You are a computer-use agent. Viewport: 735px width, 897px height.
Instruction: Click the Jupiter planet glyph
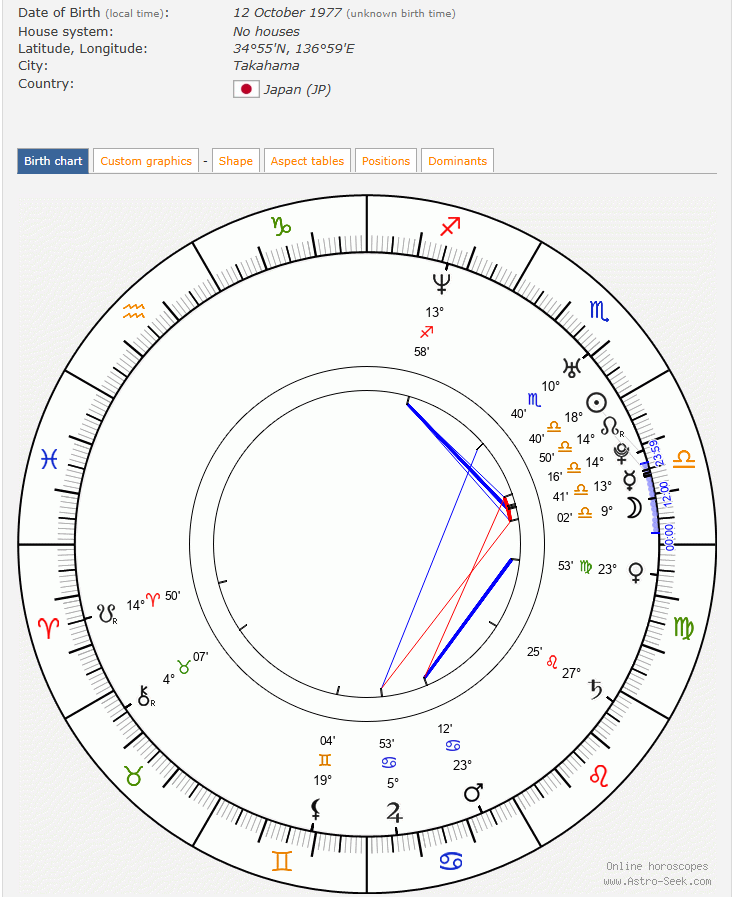pyautogui.click(x=394, y=812)
